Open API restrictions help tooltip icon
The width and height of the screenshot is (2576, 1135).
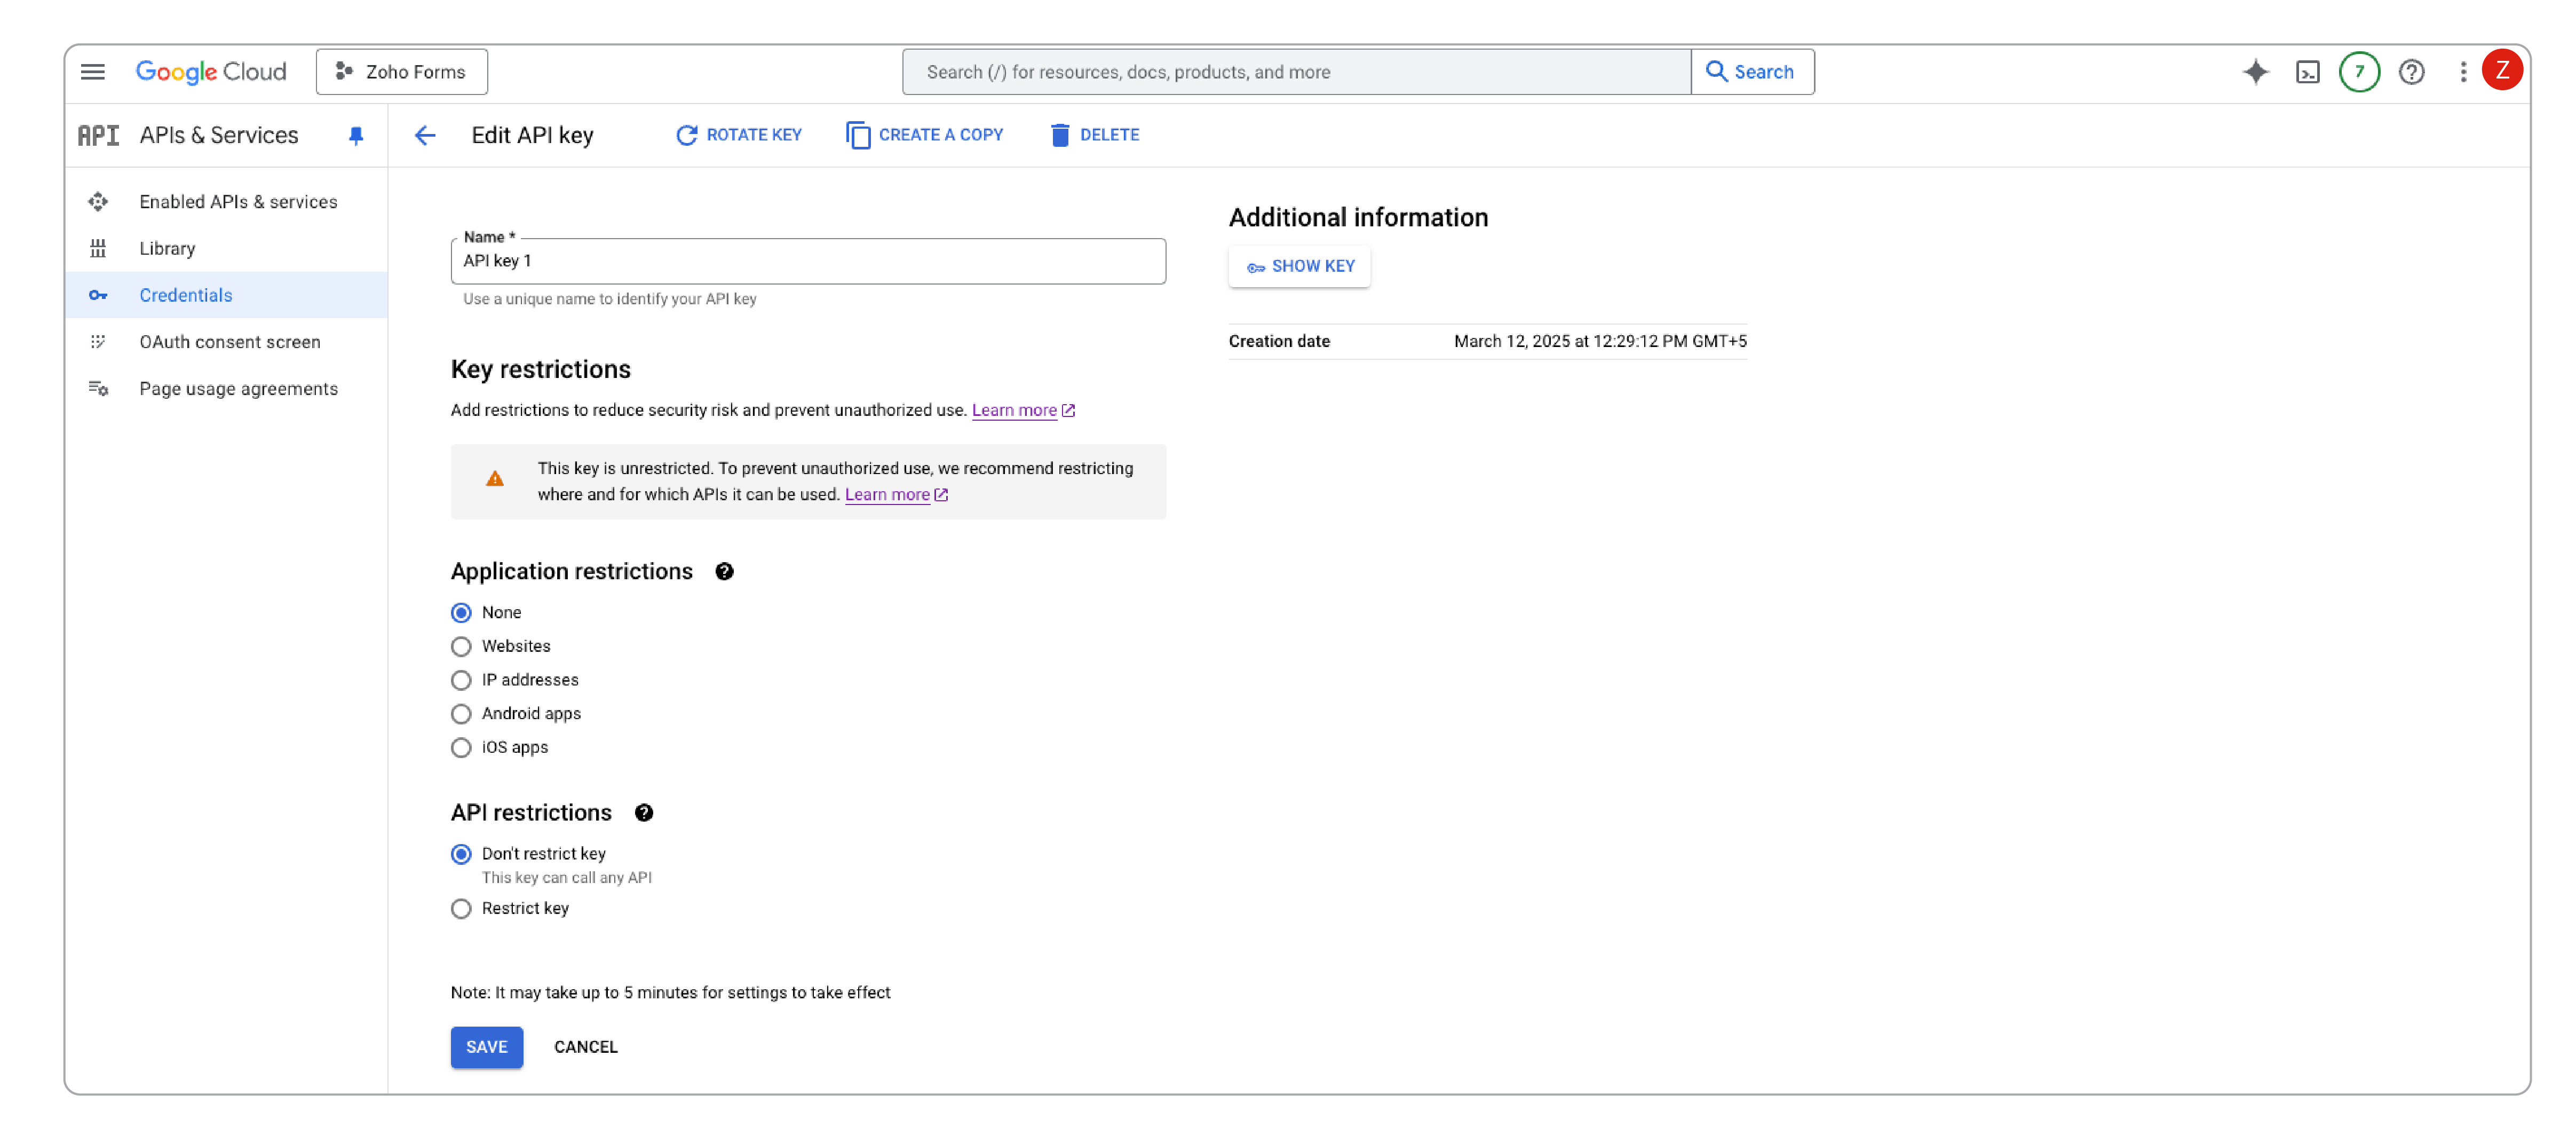tap(644, 812)
